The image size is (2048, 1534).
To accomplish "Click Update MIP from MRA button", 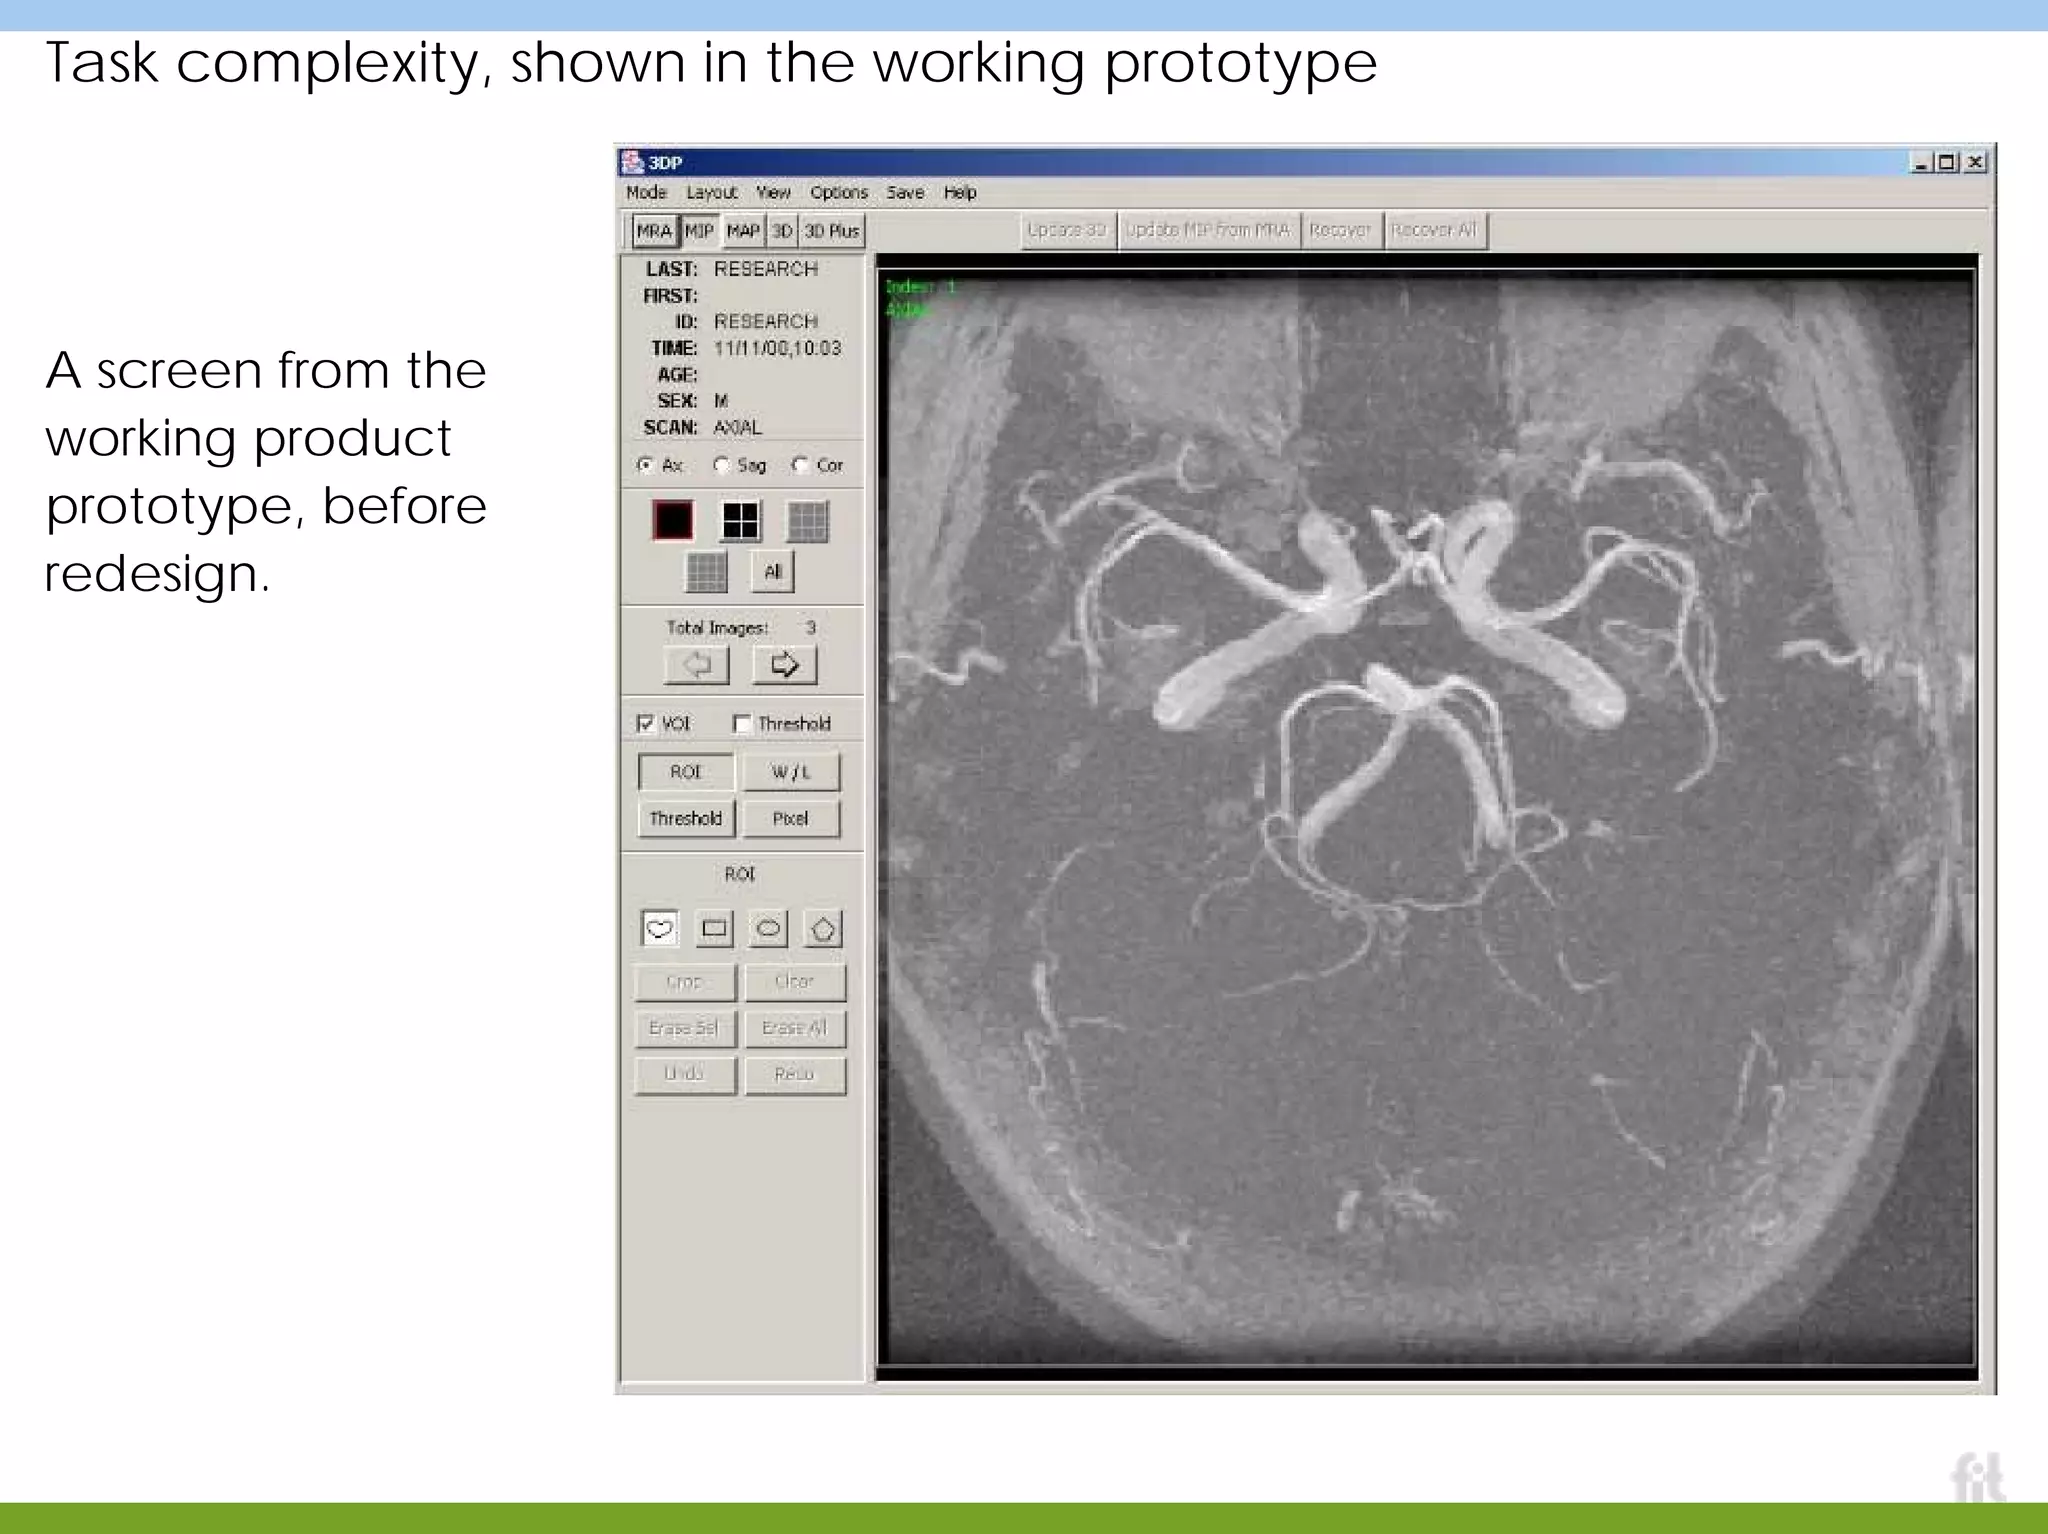I will pos(1208,230).
